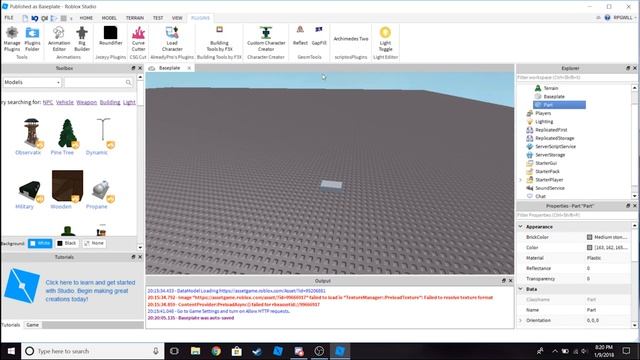Open Custom Character Creator plugin
This screenshot has height=360, width=640.
tap(266, 39)
